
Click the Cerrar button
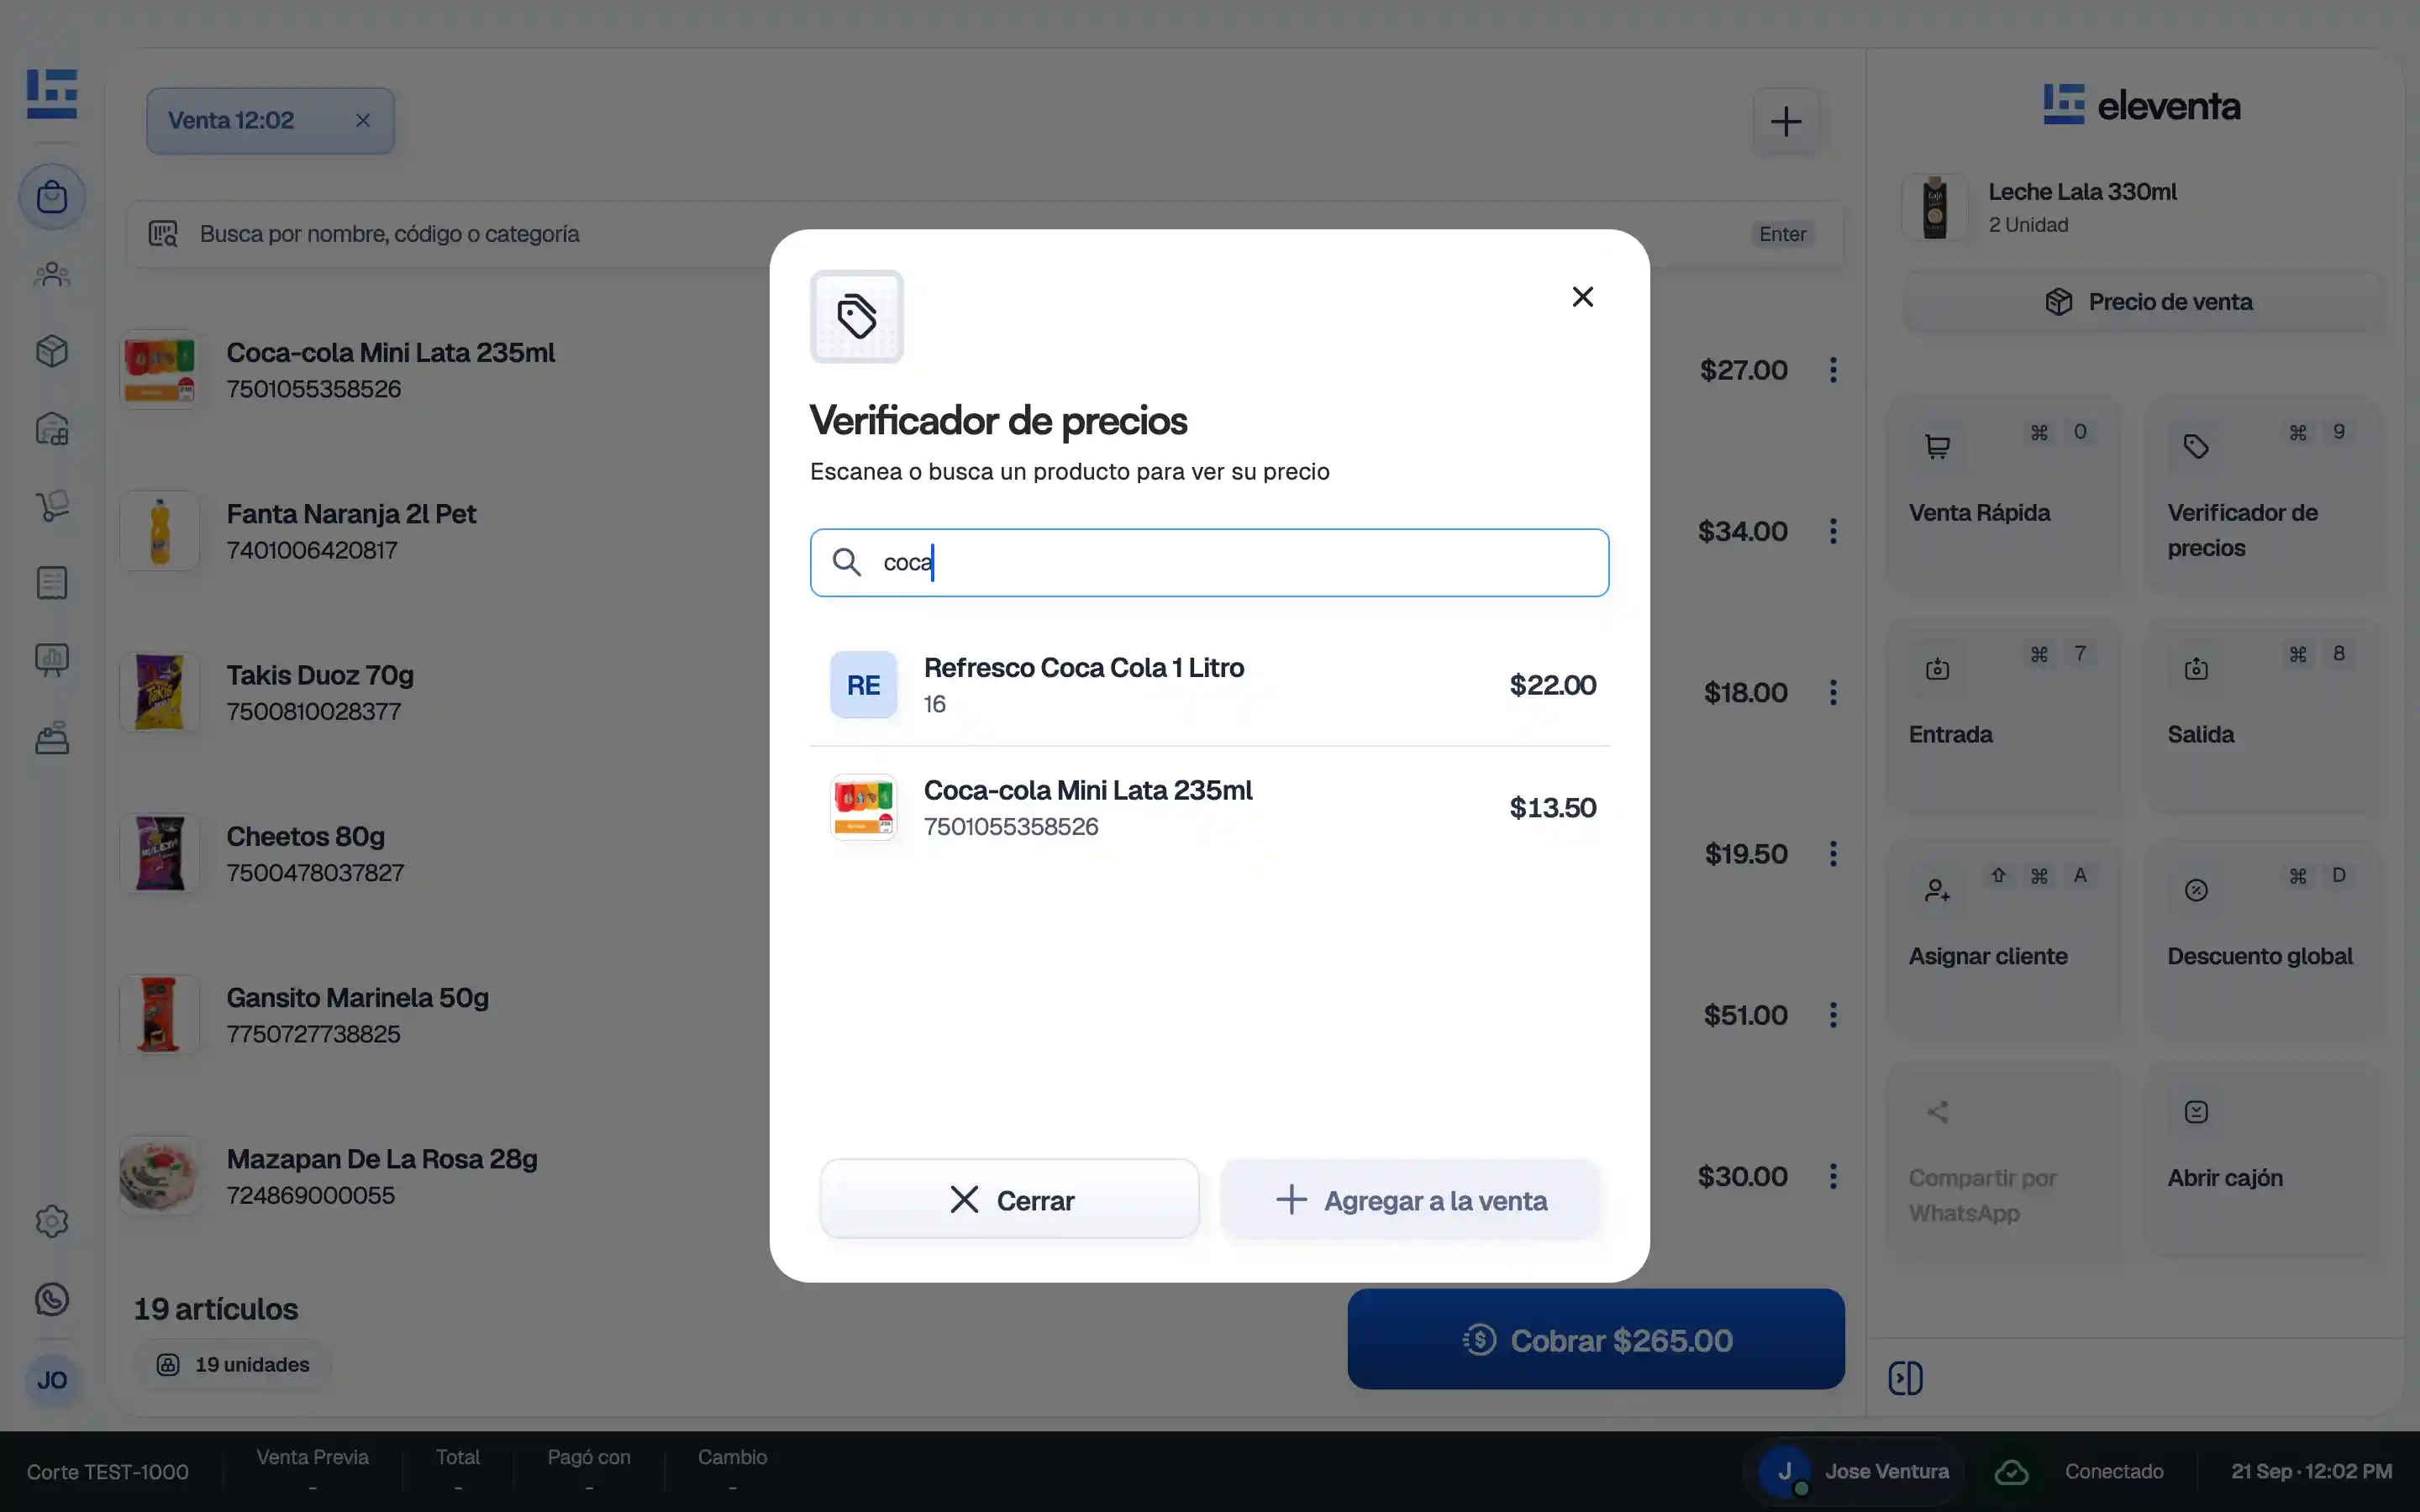click(1009, 1199)
